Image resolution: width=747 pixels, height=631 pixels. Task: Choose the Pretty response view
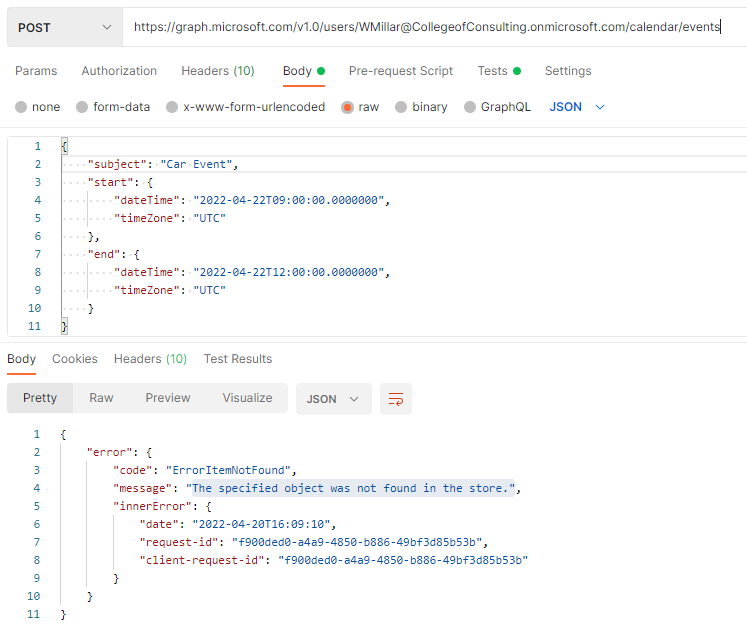(40, 398)
